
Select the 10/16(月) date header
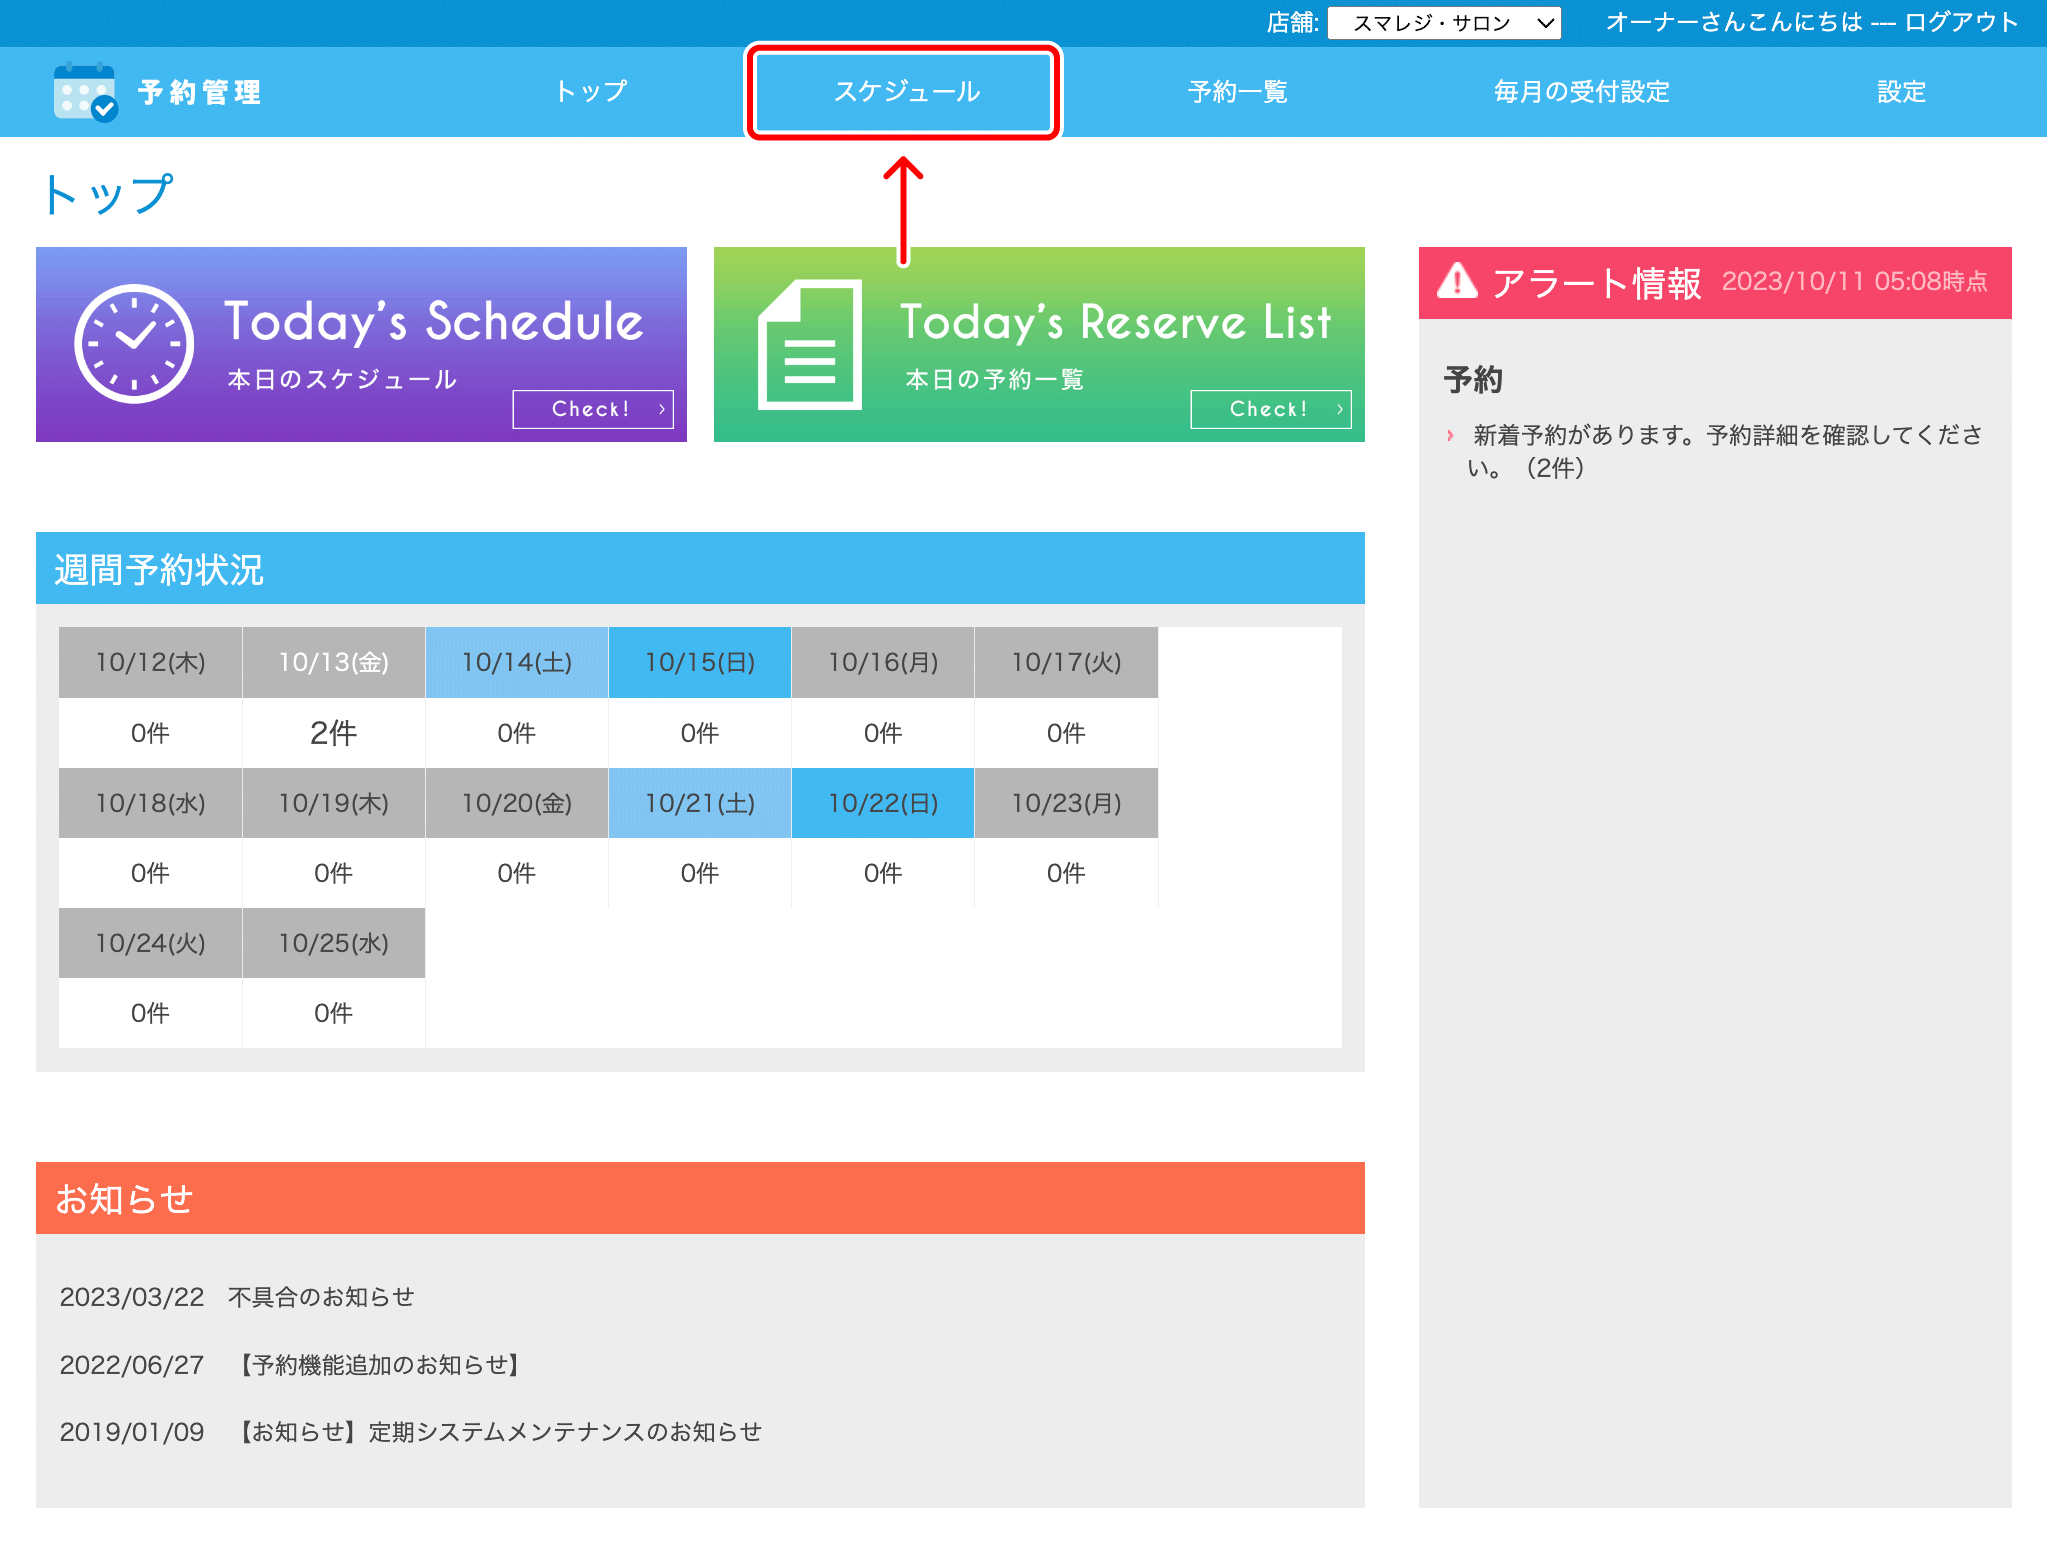883,662
